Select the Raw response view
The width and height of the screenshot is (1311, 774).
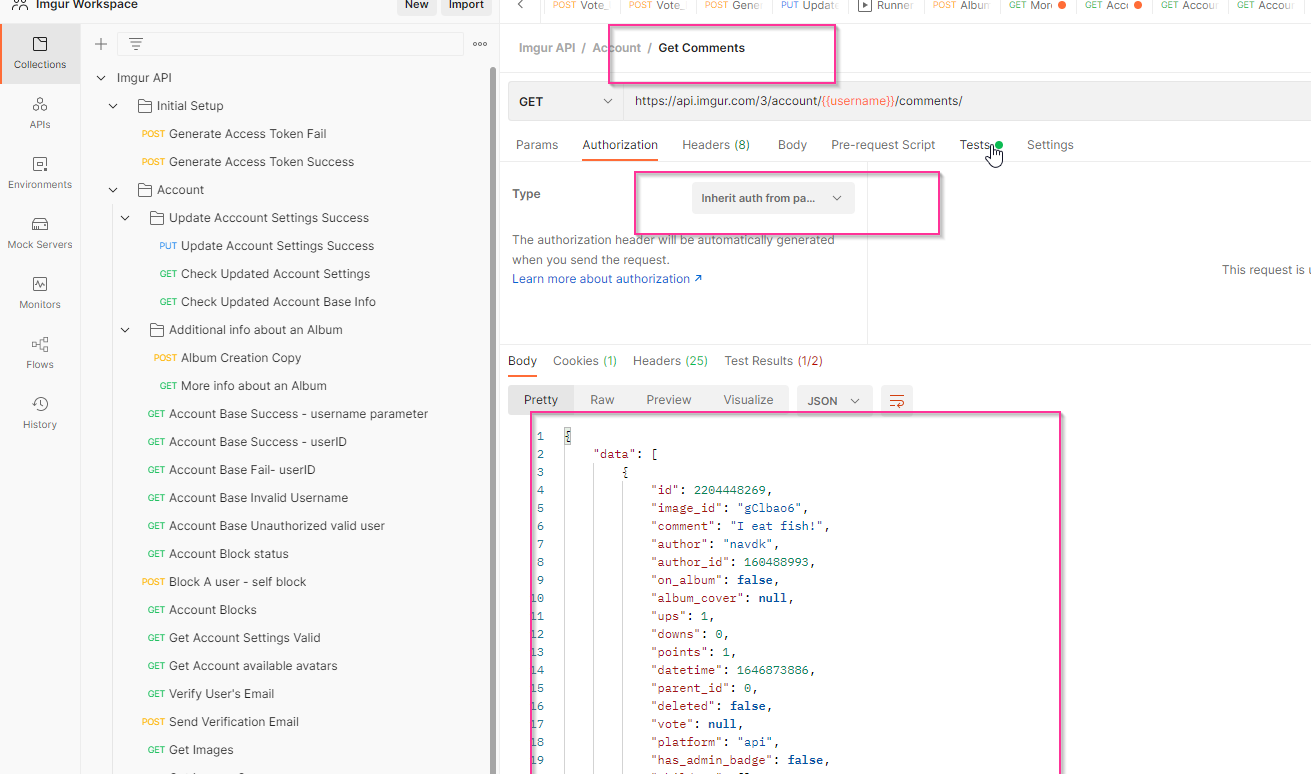pyautogui.click(x=602, y=400)
